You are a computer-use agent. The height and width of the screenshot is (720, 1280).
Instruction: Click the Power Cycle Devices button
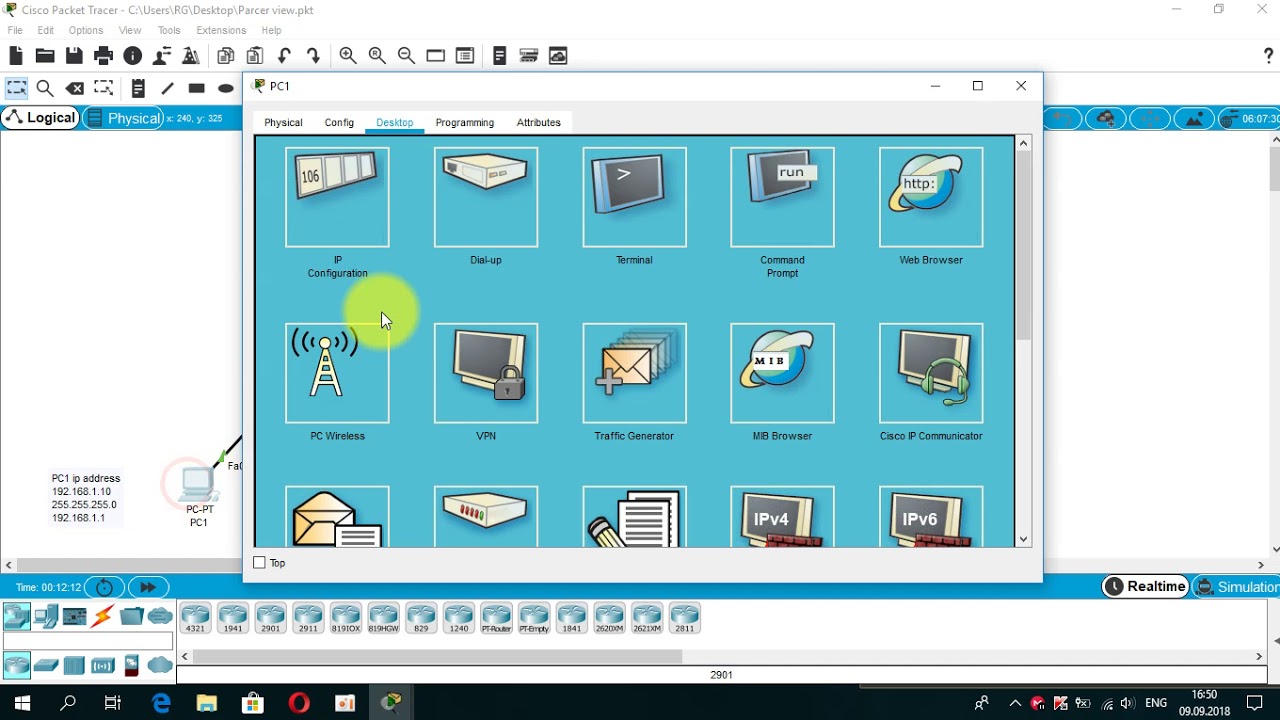tap(104, 587)
